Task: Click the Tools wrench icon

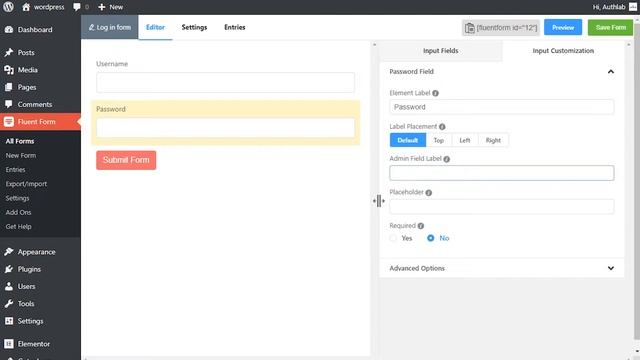Action: (x=9, y=304)
